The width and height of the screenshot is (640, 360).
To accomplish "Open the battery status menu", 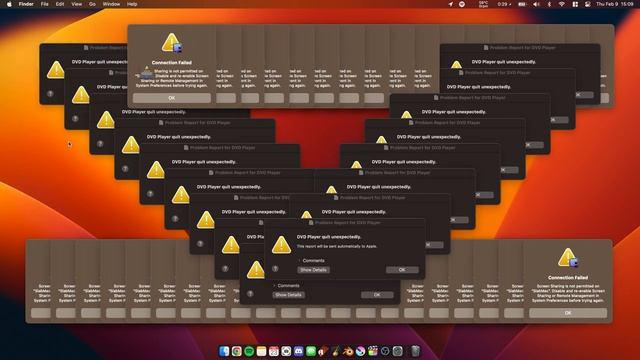I will pyautogui.click(x=522, y=4).
